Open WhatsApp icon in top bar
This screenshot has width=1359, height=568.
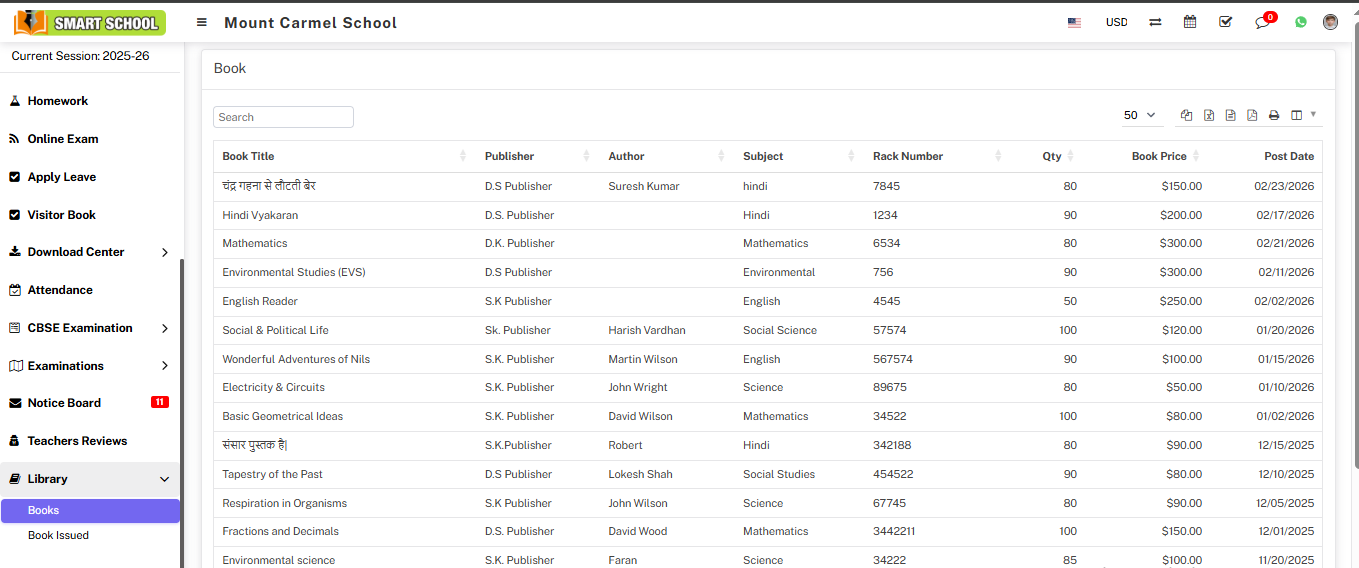[1300, 22]
